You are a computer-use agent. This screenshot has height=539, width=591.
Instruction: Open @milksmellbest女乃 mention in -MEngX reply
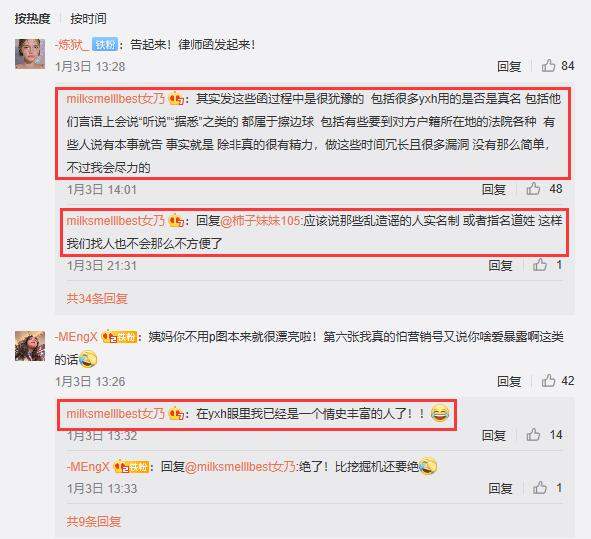click(240, 467)
